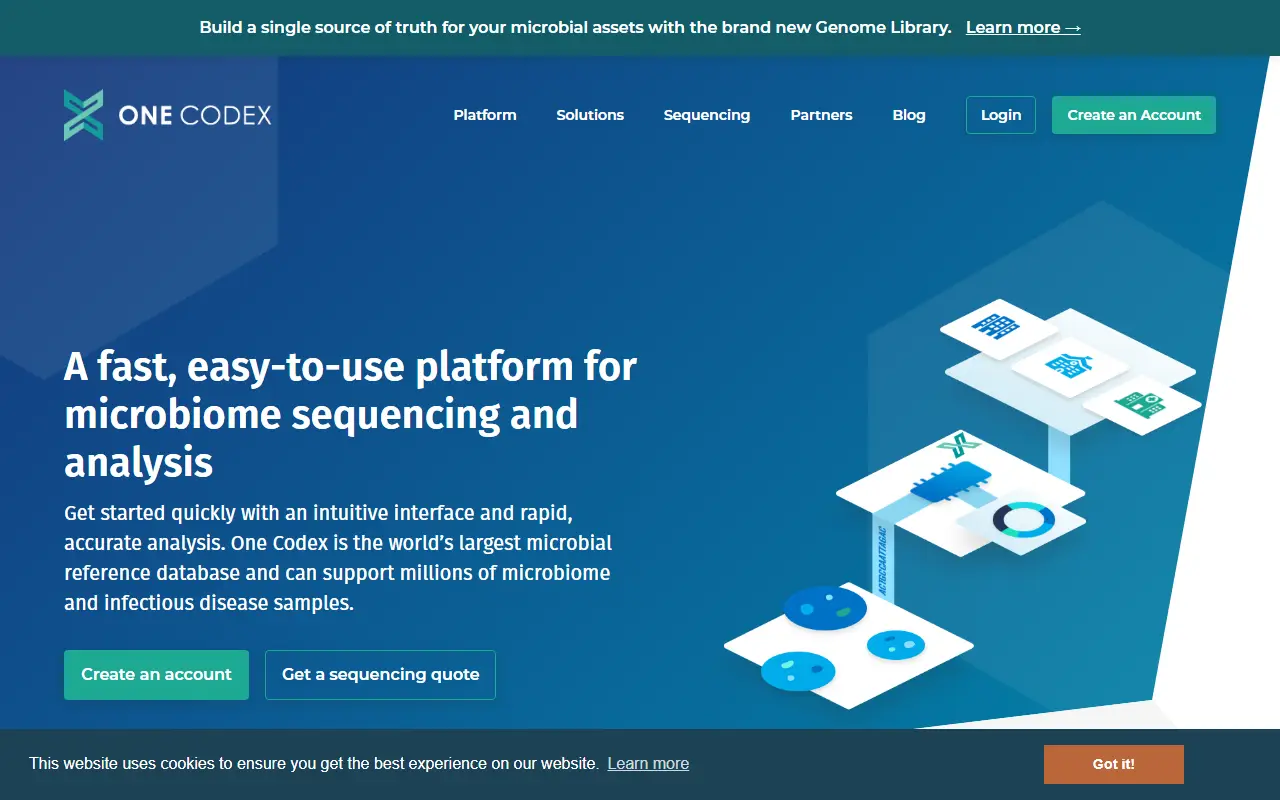
Task: Open the Platform menu
Action: click(x=485, y=115)
